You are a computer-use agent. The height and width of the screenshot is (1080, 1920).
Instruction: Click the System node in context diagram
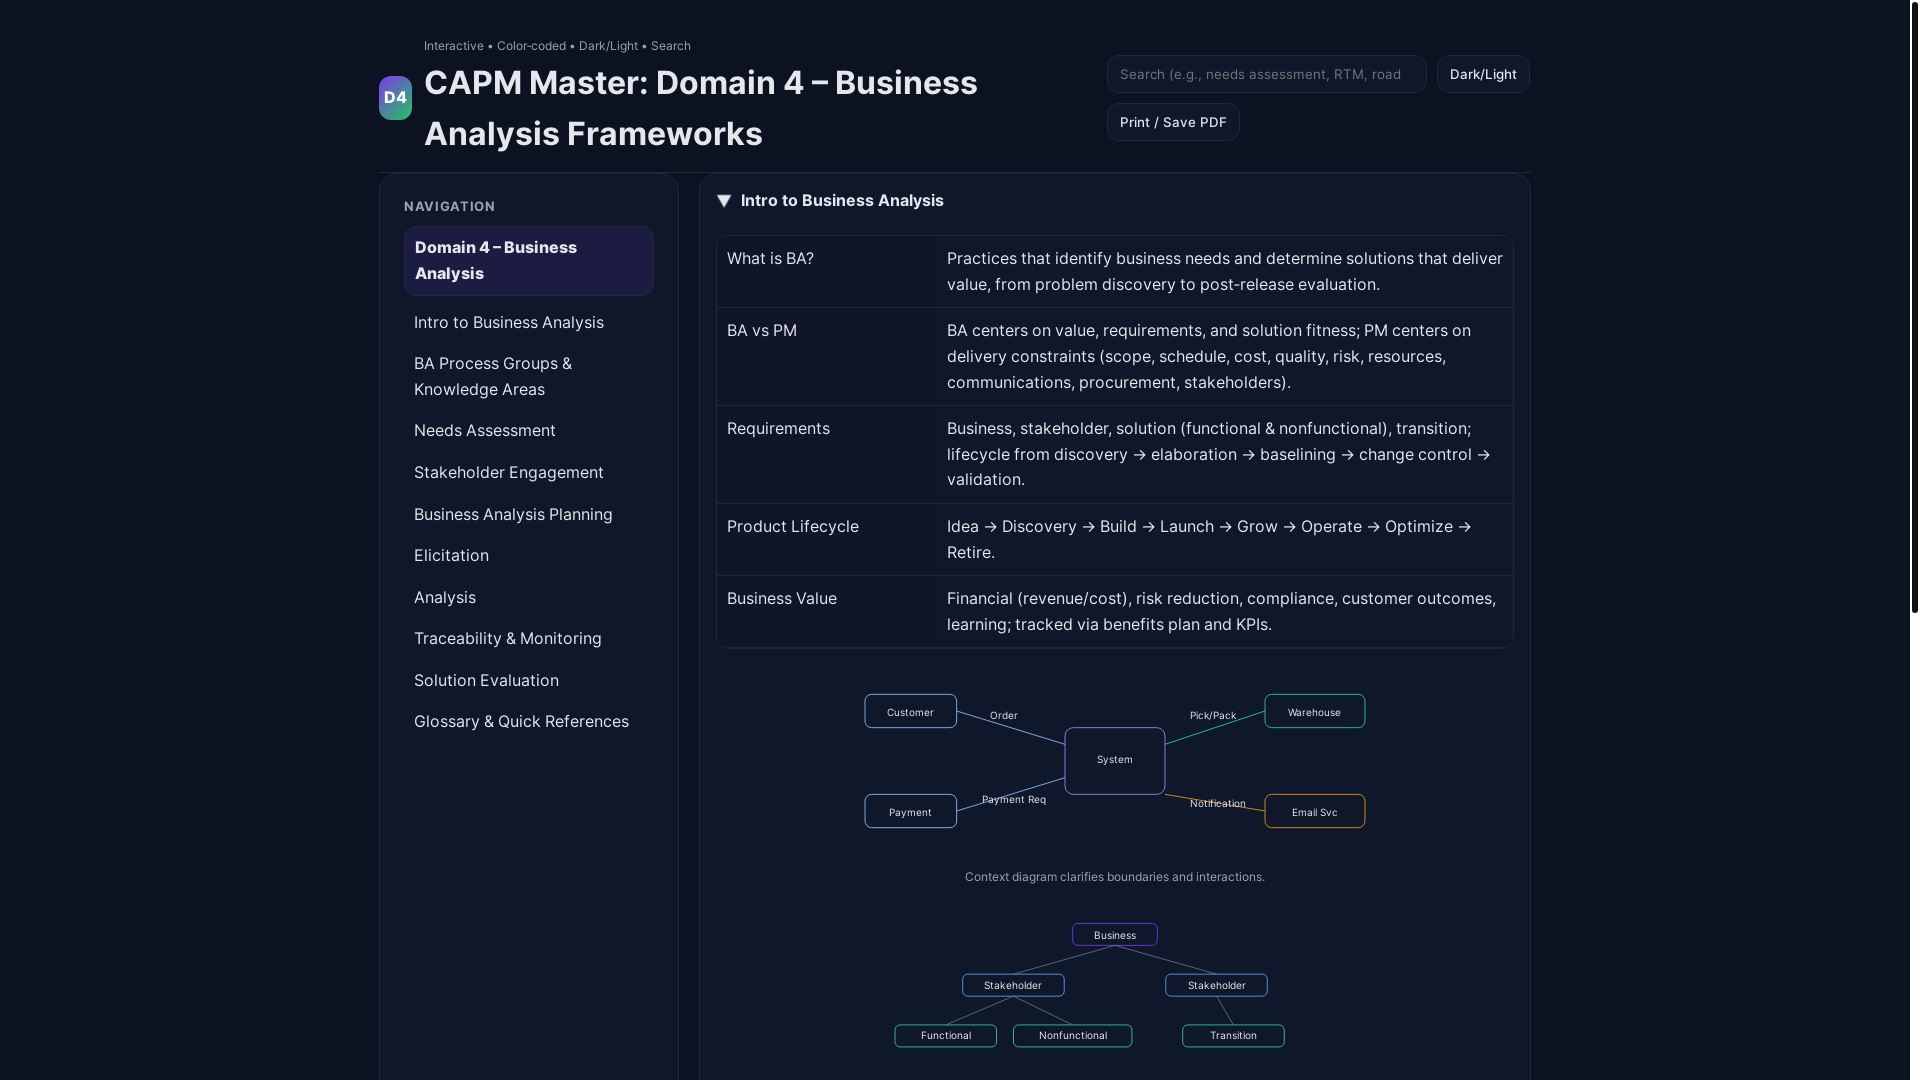pos(1115,761)
